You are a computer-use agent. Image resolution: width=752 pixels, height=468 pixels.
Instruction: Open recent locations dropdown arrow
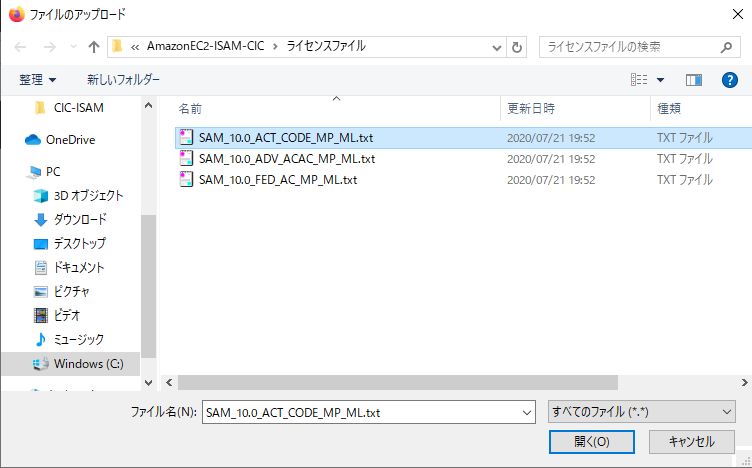click(73, 47)
